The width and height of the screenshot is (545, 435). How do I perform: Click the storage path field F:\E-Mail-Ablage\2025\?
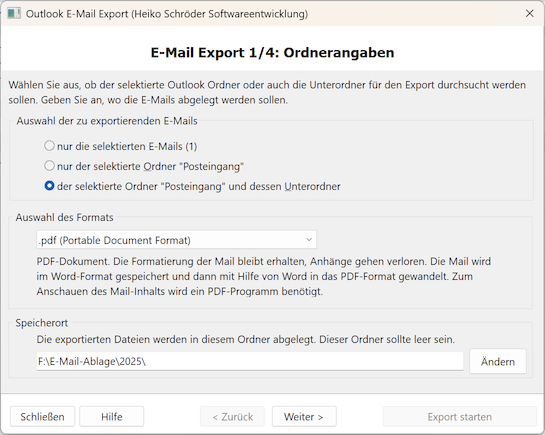[x=250, y=361]
